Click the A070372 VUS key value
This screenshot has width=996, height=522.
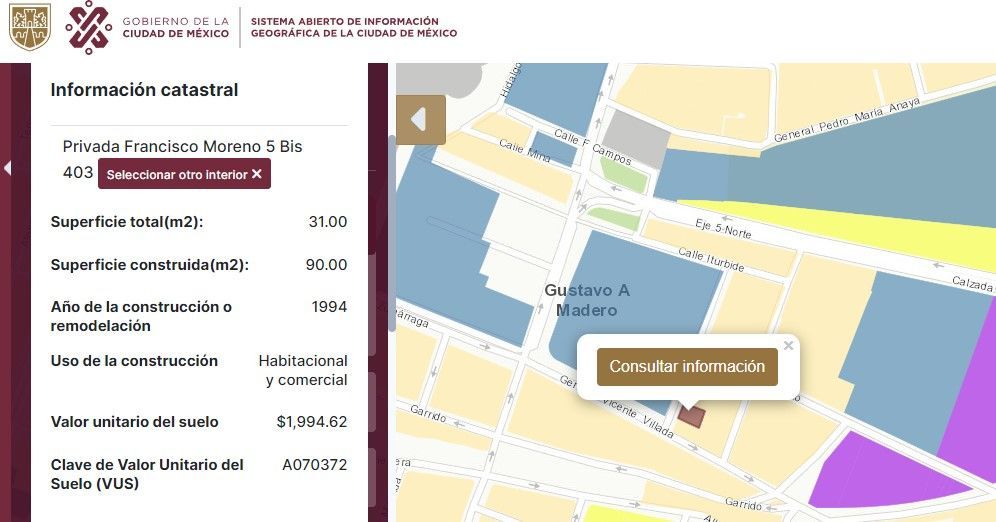click(x=314, y=465)
